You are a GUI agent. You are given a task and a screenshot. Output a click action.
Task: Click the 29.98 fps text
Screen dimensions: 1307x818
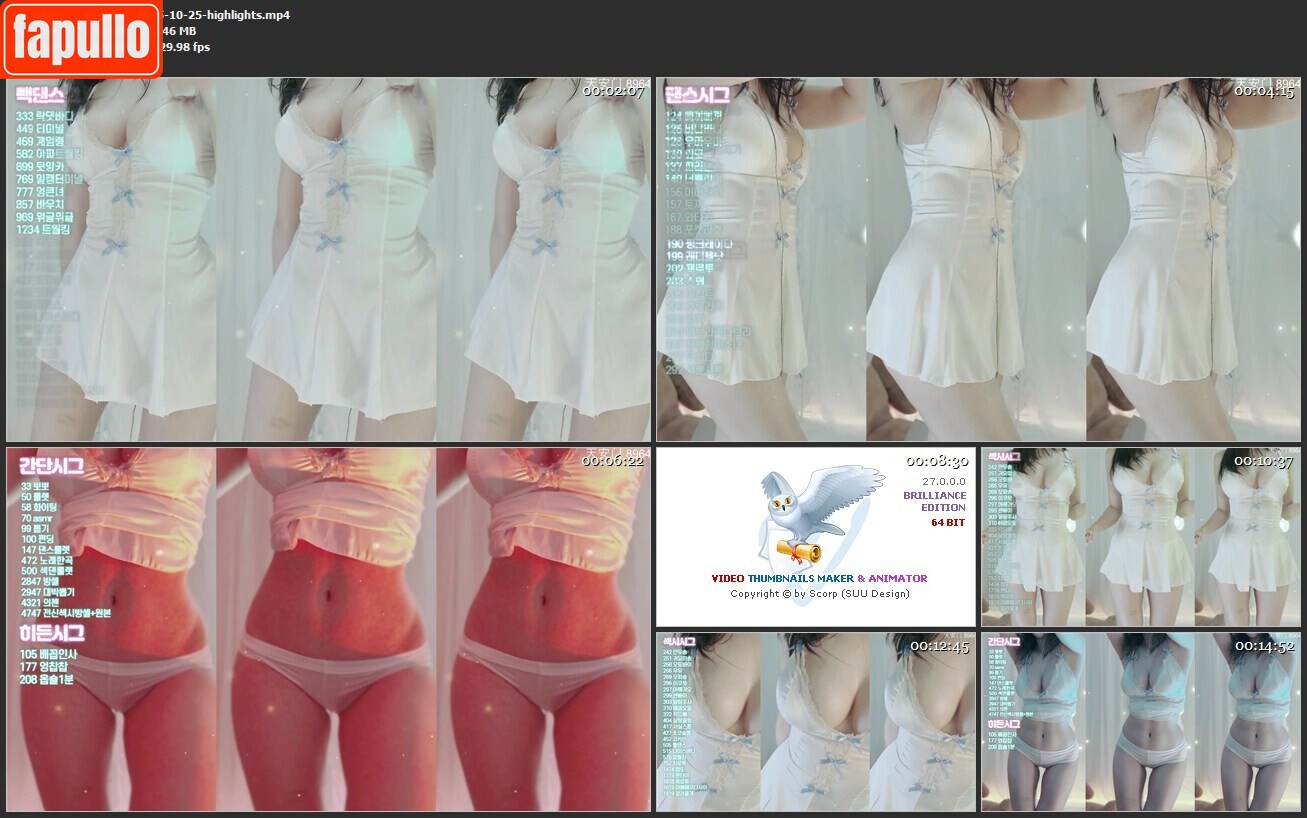pos(185,47)
